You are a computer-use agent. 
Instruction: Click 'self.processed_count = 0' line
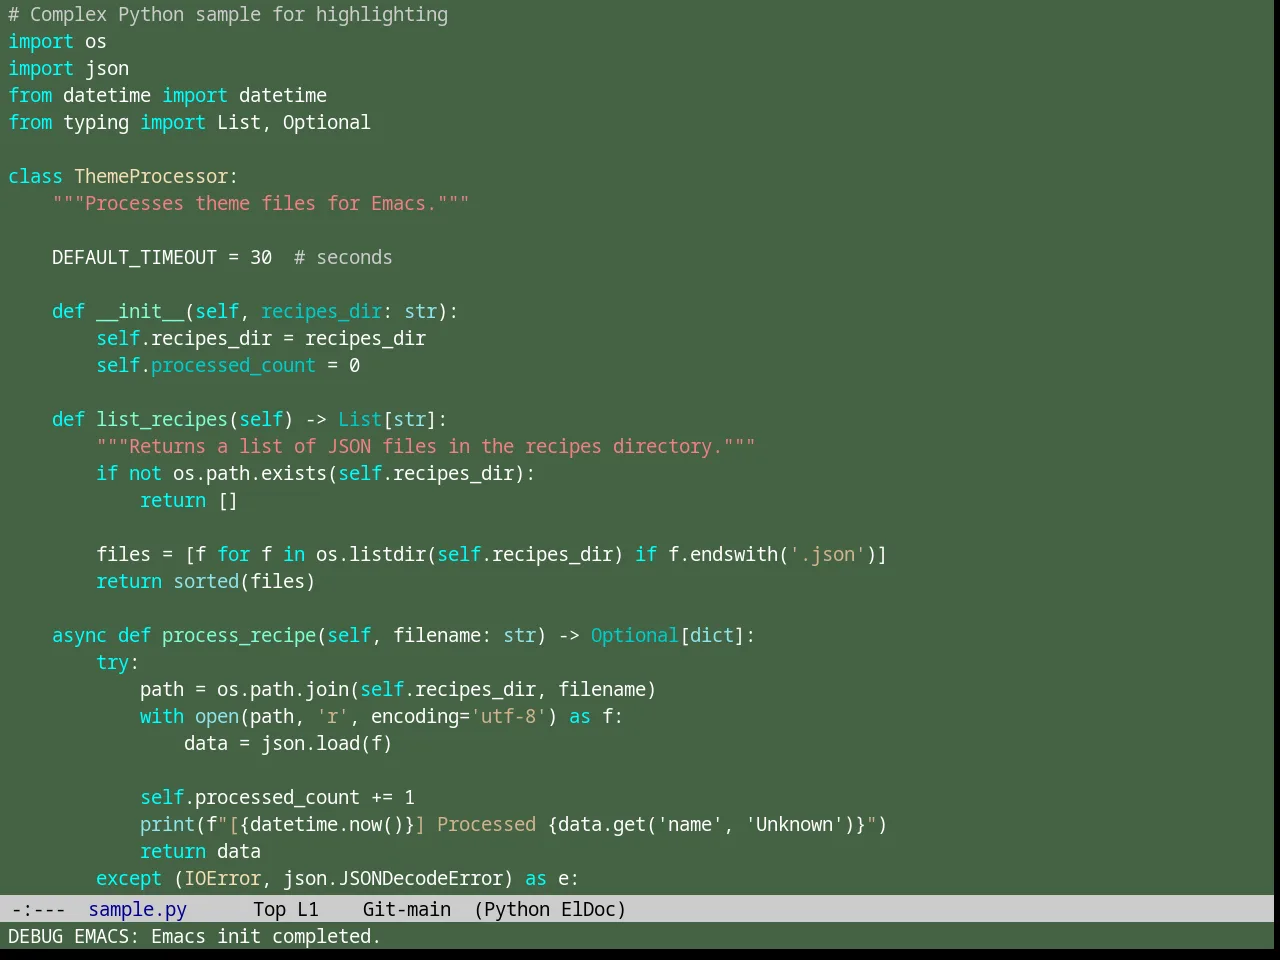pos(228,365)
